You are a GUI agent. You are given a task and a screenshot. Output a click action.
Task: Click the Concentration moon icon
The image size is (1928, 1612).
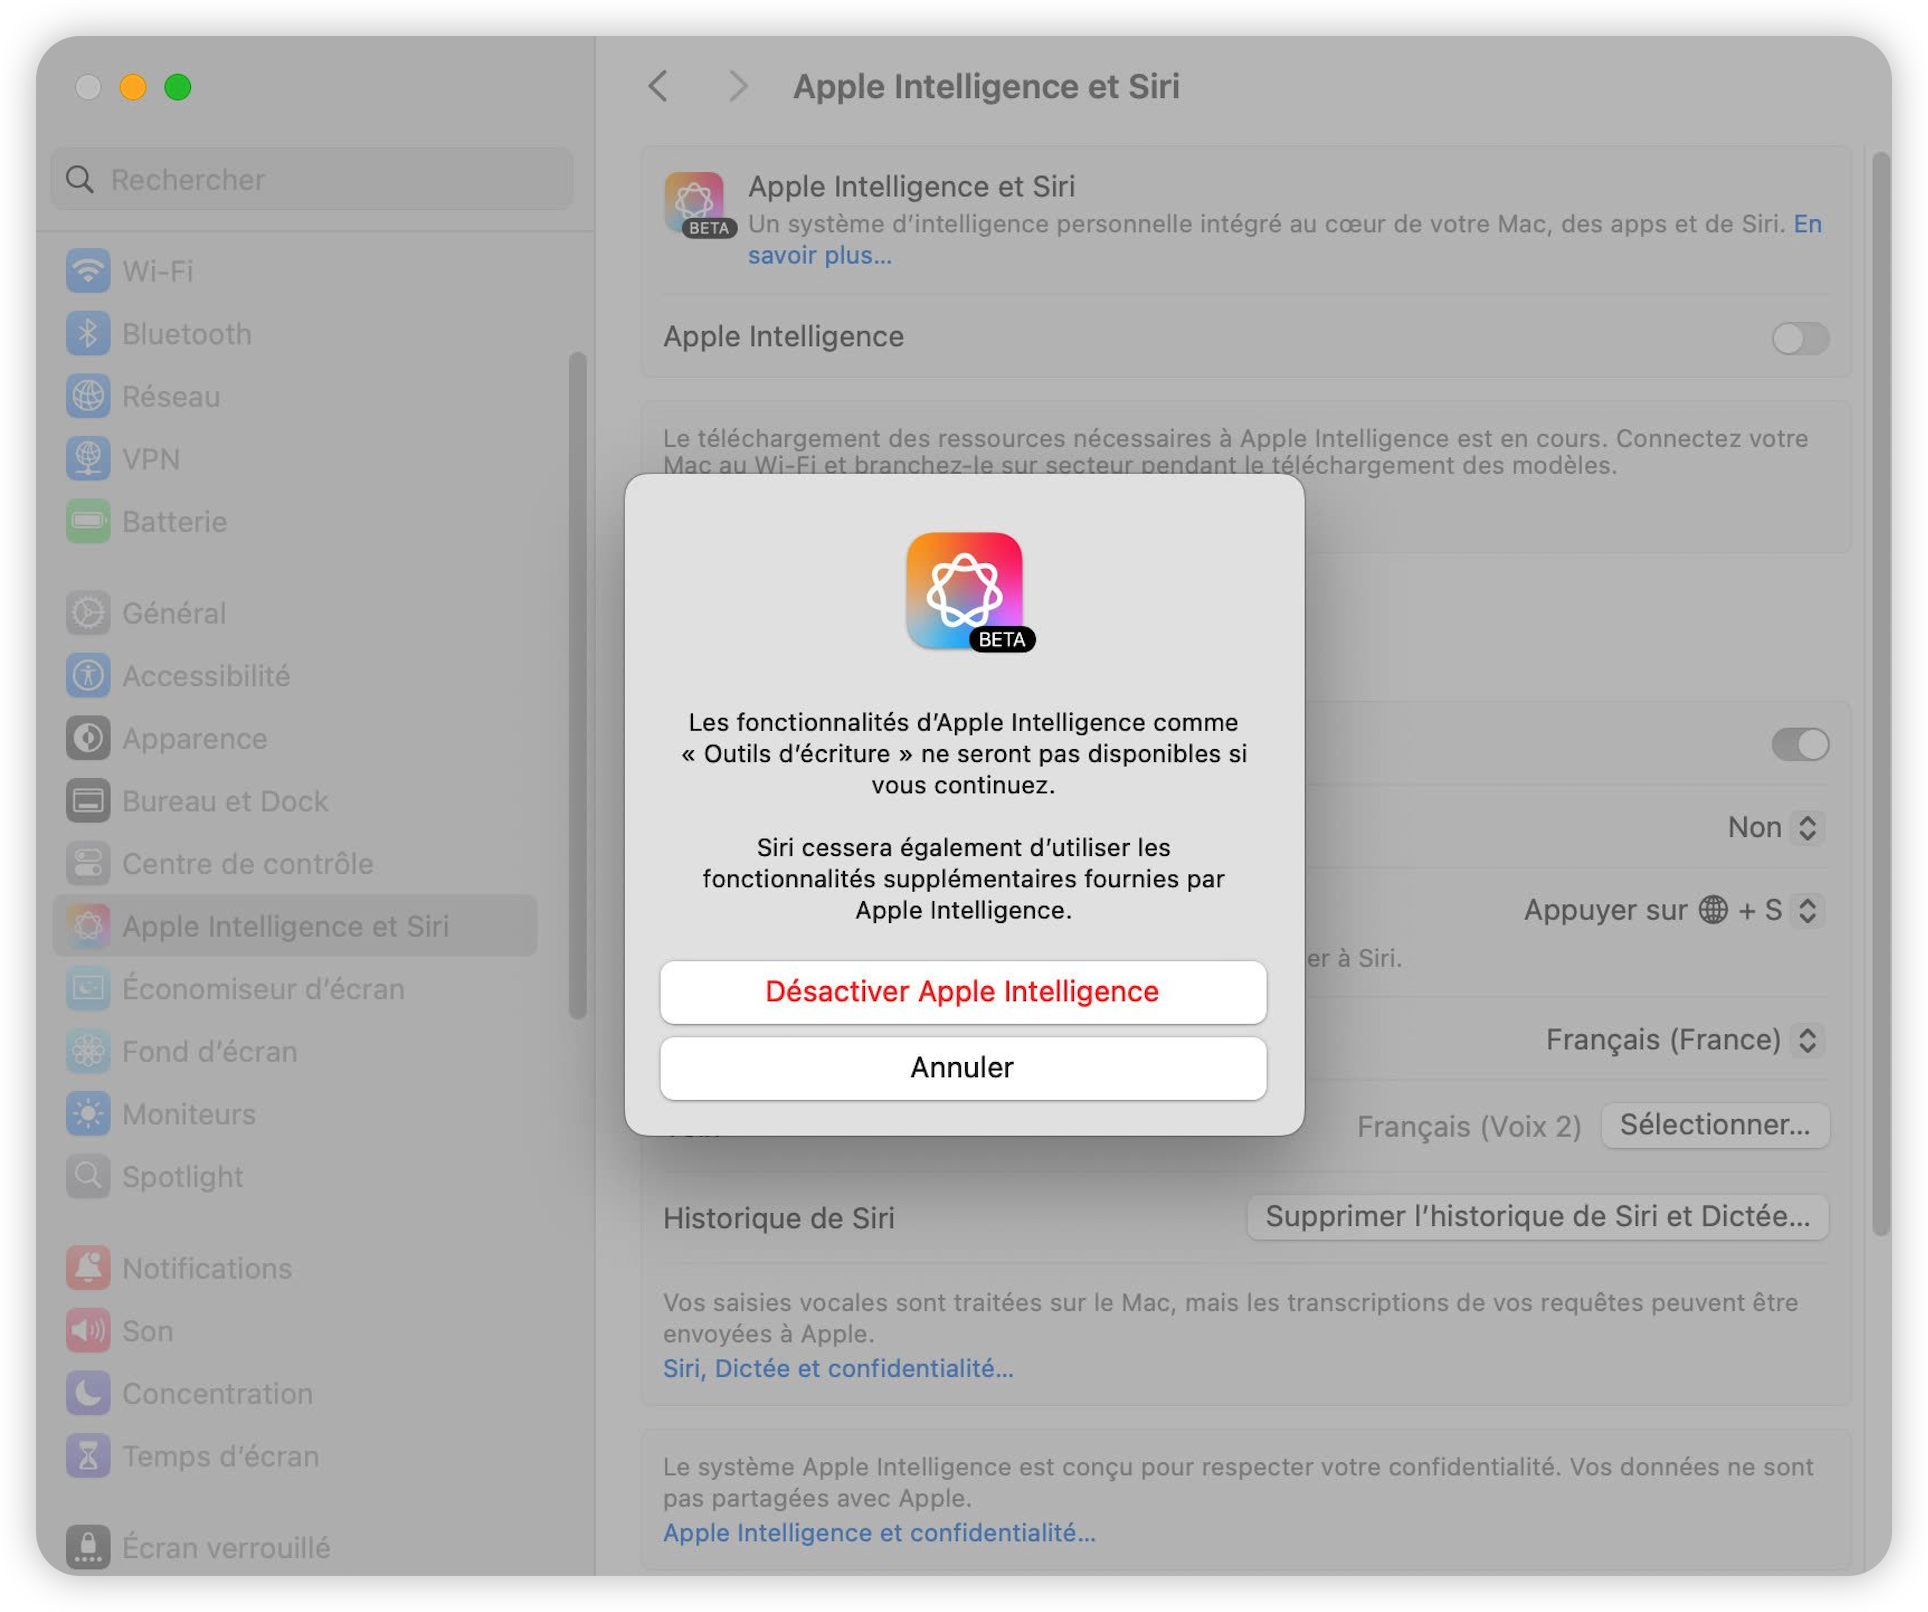point(88,1394)
